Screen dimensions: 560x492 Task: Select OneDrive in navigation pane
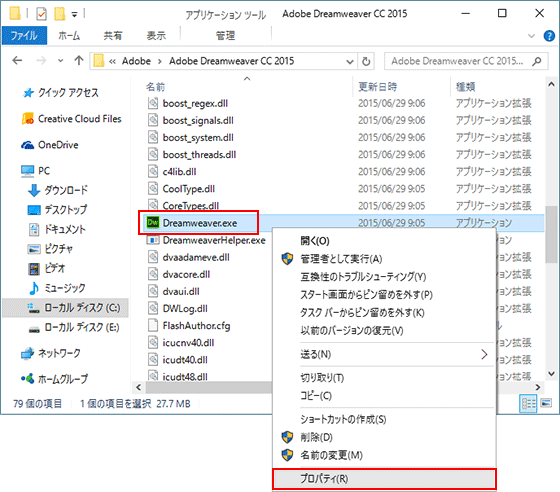click(50, 145)
